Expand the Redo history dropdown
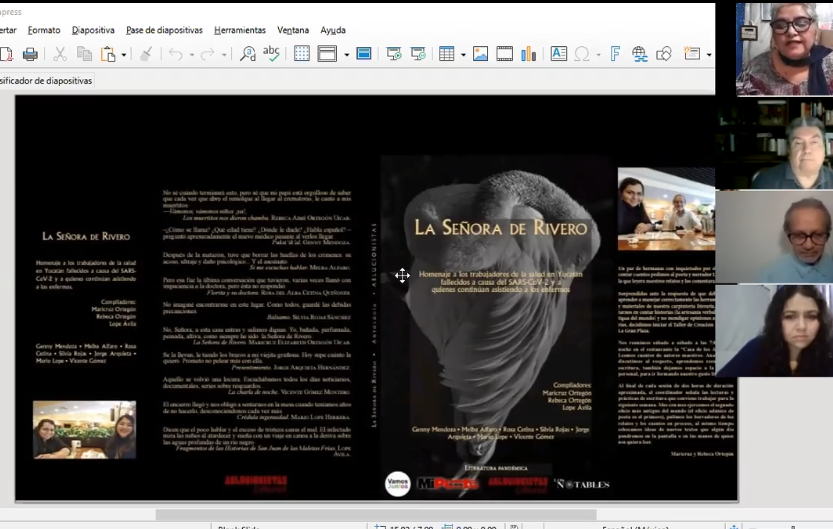The image size is (833, 529). tap(224, 54)
